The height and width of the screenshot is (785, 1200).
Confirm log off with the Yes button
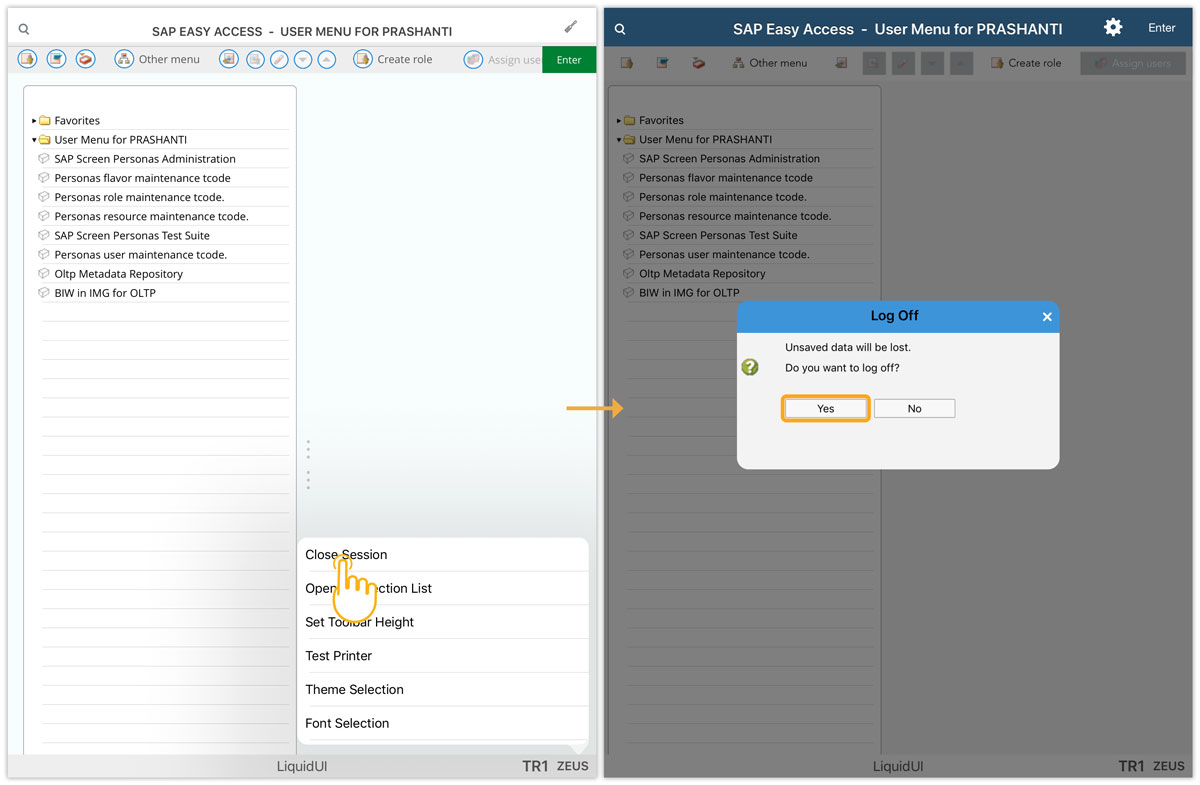point(825,408)
